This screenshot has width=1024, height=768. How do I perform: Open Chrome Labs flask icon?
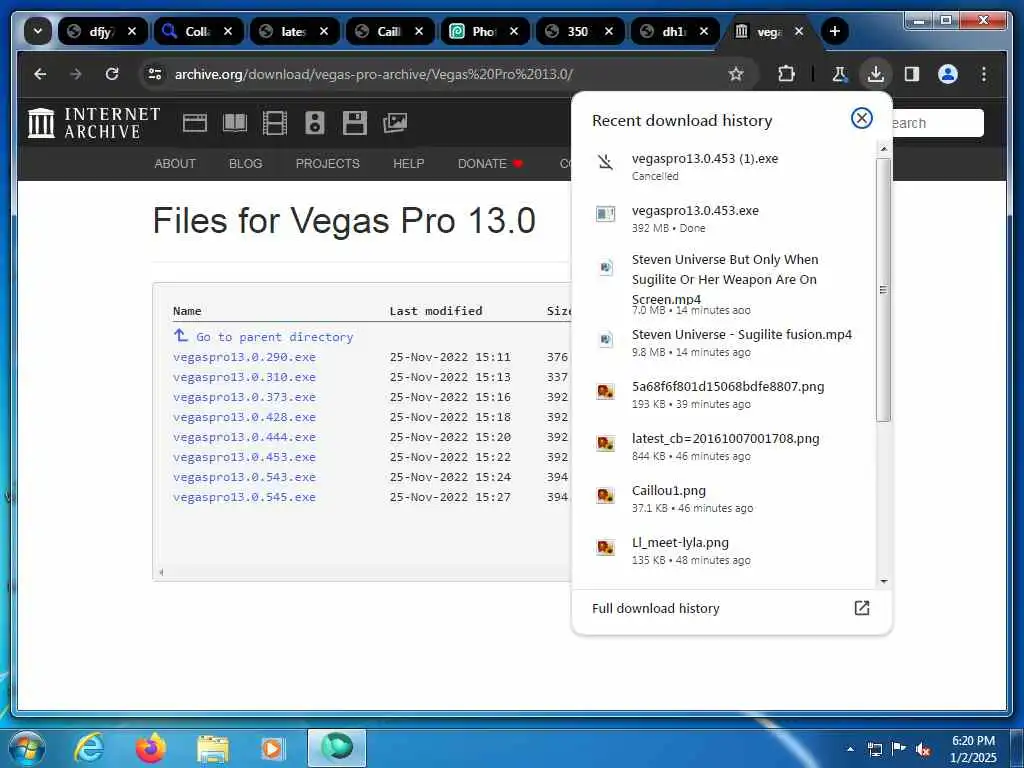(x=840, y=74)
